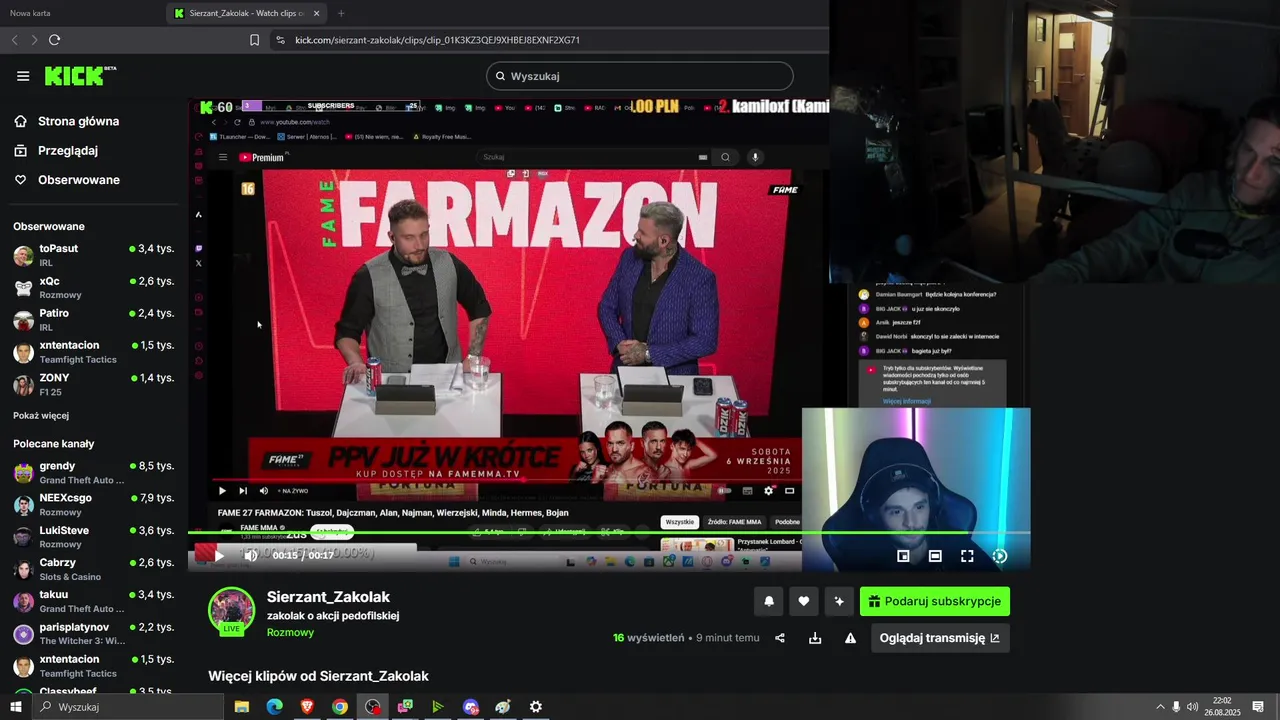Open the Cabrzy Slots & Casino channel
This screenshot has height=720, width=1280.
[x=93, y=569]
